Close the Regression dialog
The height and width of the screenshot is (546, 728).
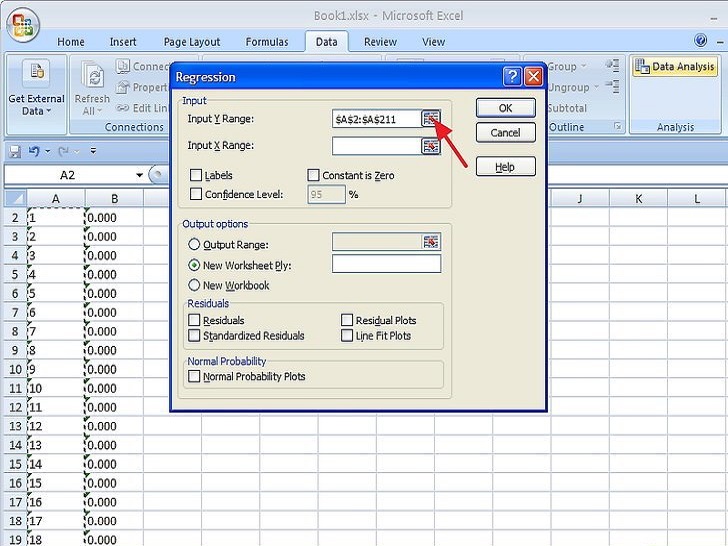tap(533, 77)
